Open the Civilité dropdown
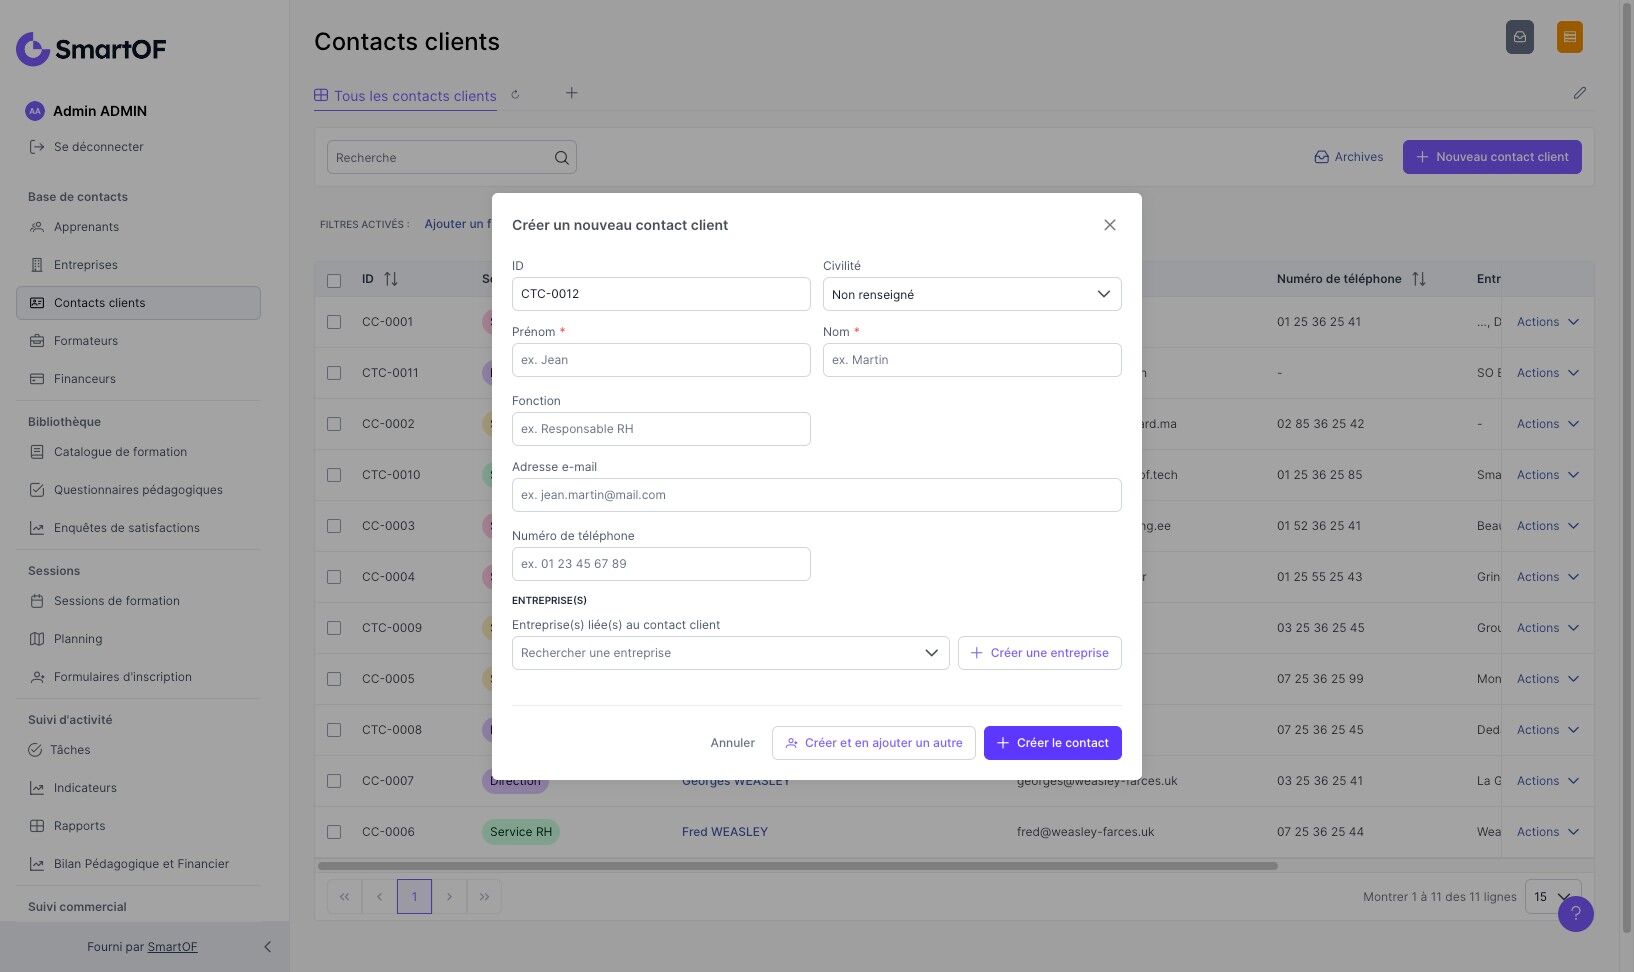The width and height of the screenshot is (1634, 972). pyautogui.click(x=972, y=294)
